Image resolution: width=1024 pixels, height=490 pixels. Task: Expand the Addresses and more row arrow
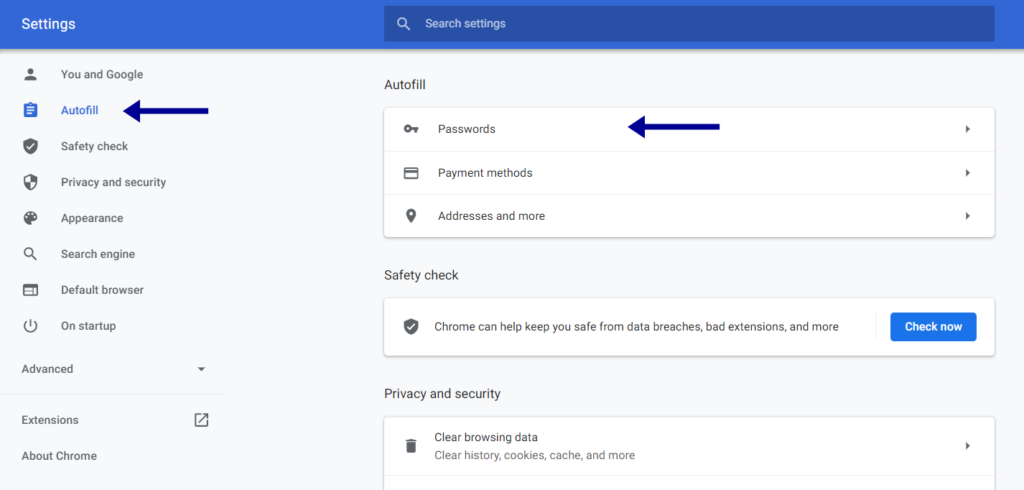[x=968, y=216]
